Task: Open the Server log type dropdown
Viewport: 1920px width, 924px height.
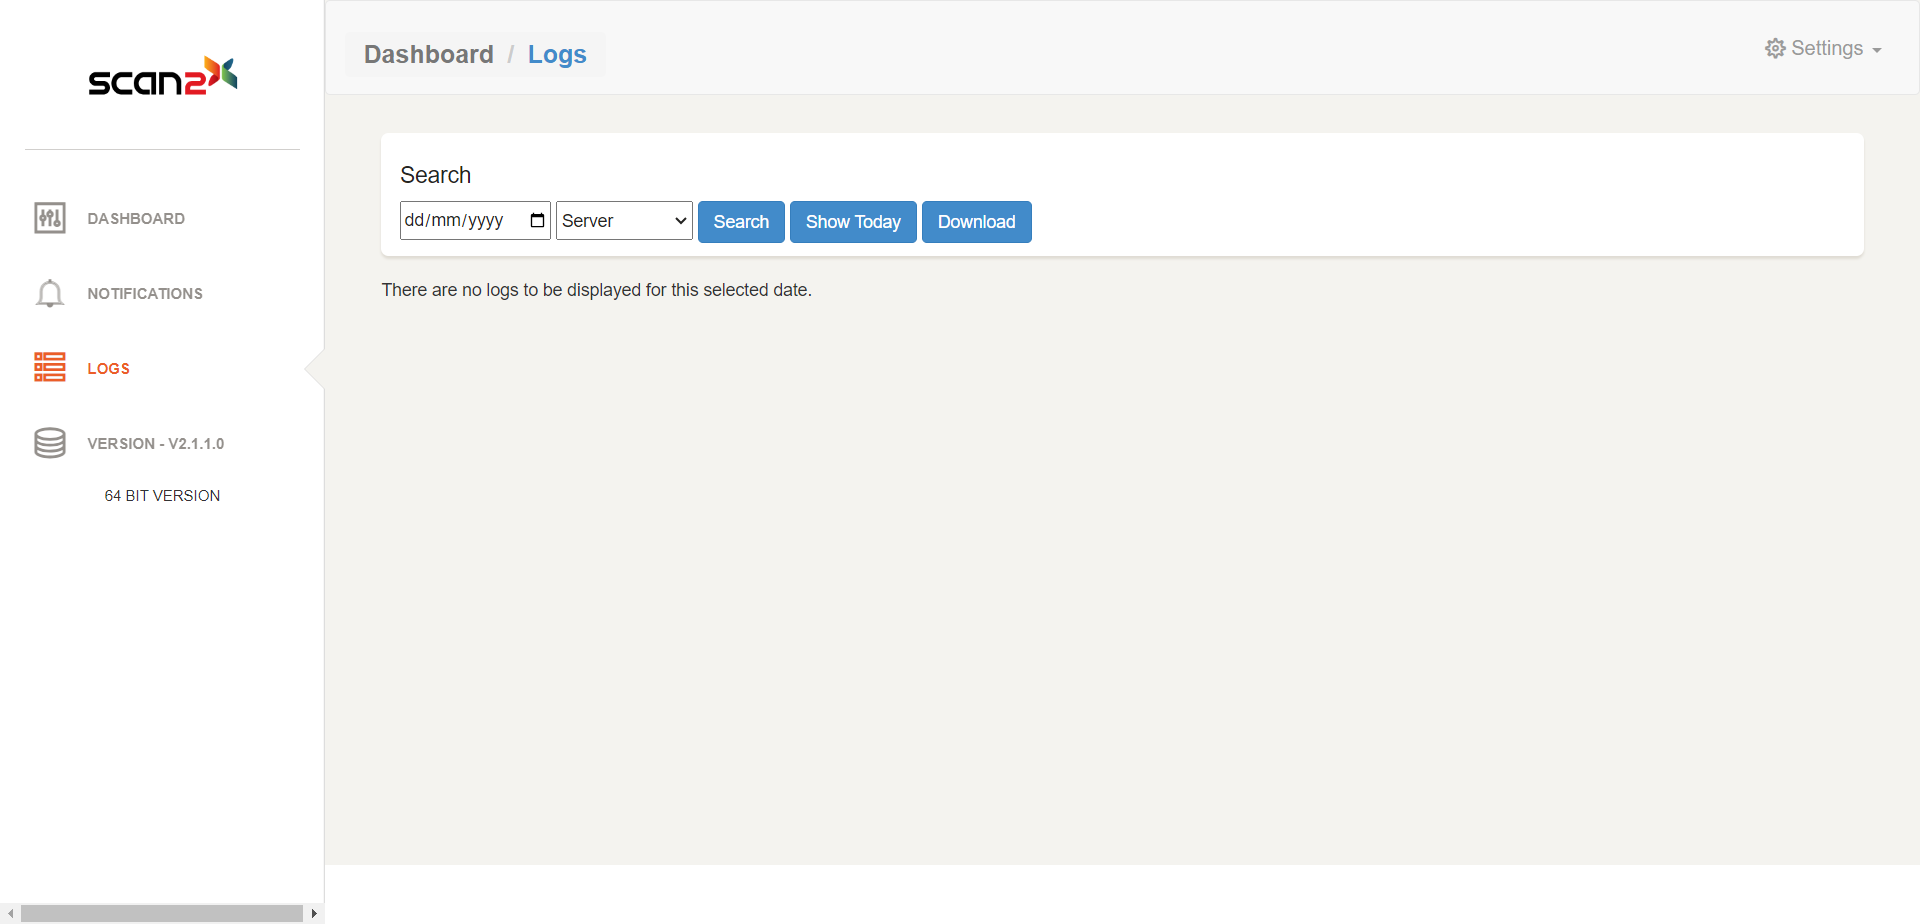Action: (624, 221)
